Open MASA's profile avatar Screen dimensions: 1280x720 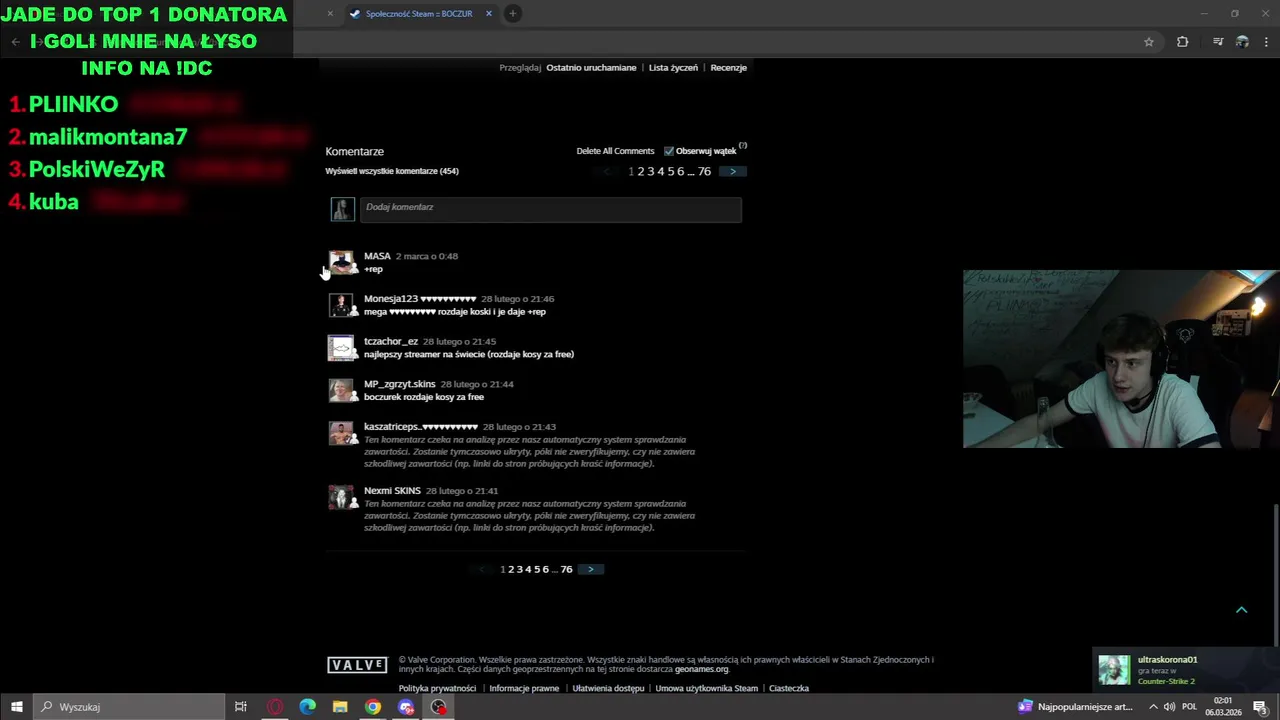point(342,262)
